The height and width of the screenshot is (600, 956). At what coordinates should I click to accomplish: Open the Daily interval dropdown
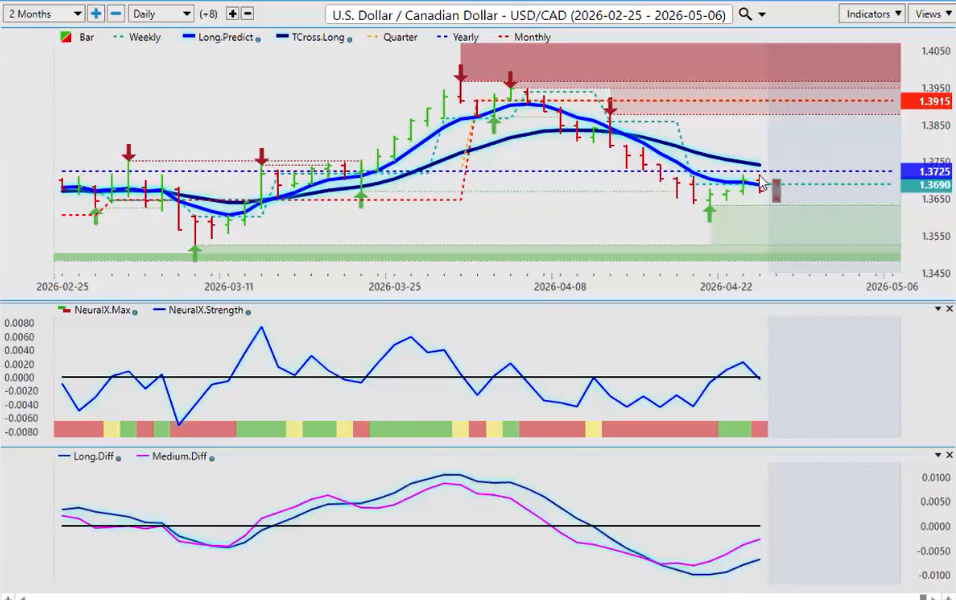[161, 14]
